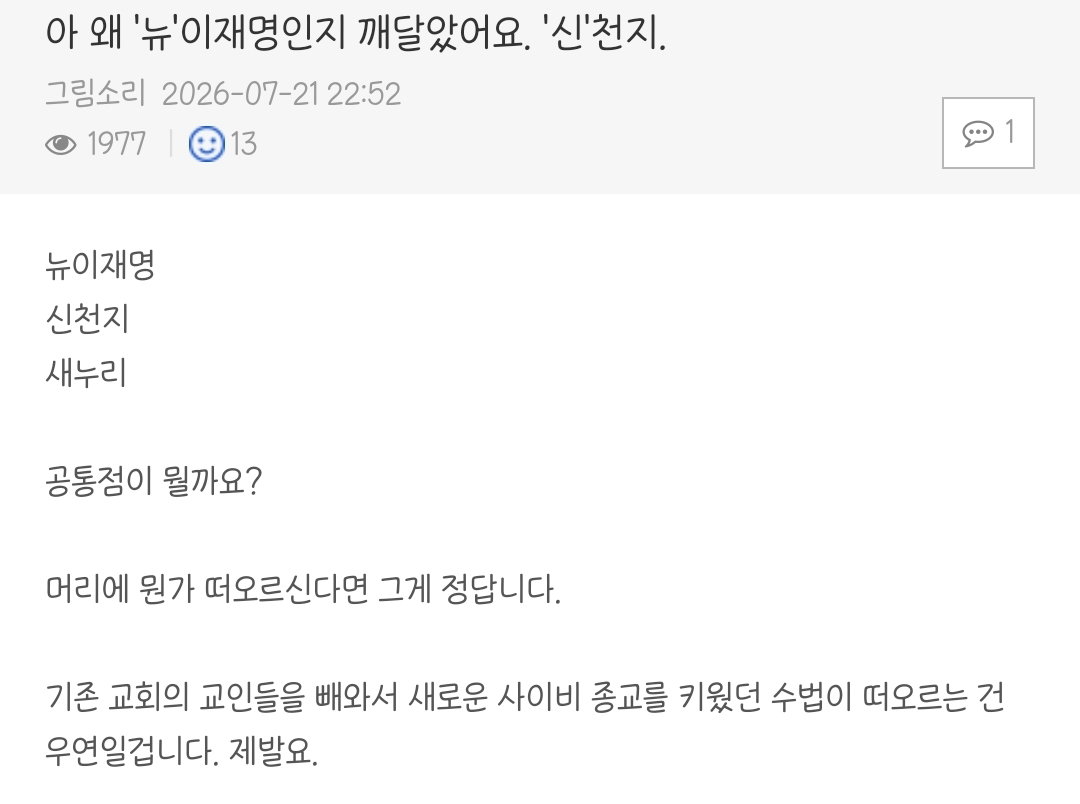Click the sentence starting 머리에 뭔가
Image resolution: width=1080 pixels, height=804 pixels.
pos(303,589)
